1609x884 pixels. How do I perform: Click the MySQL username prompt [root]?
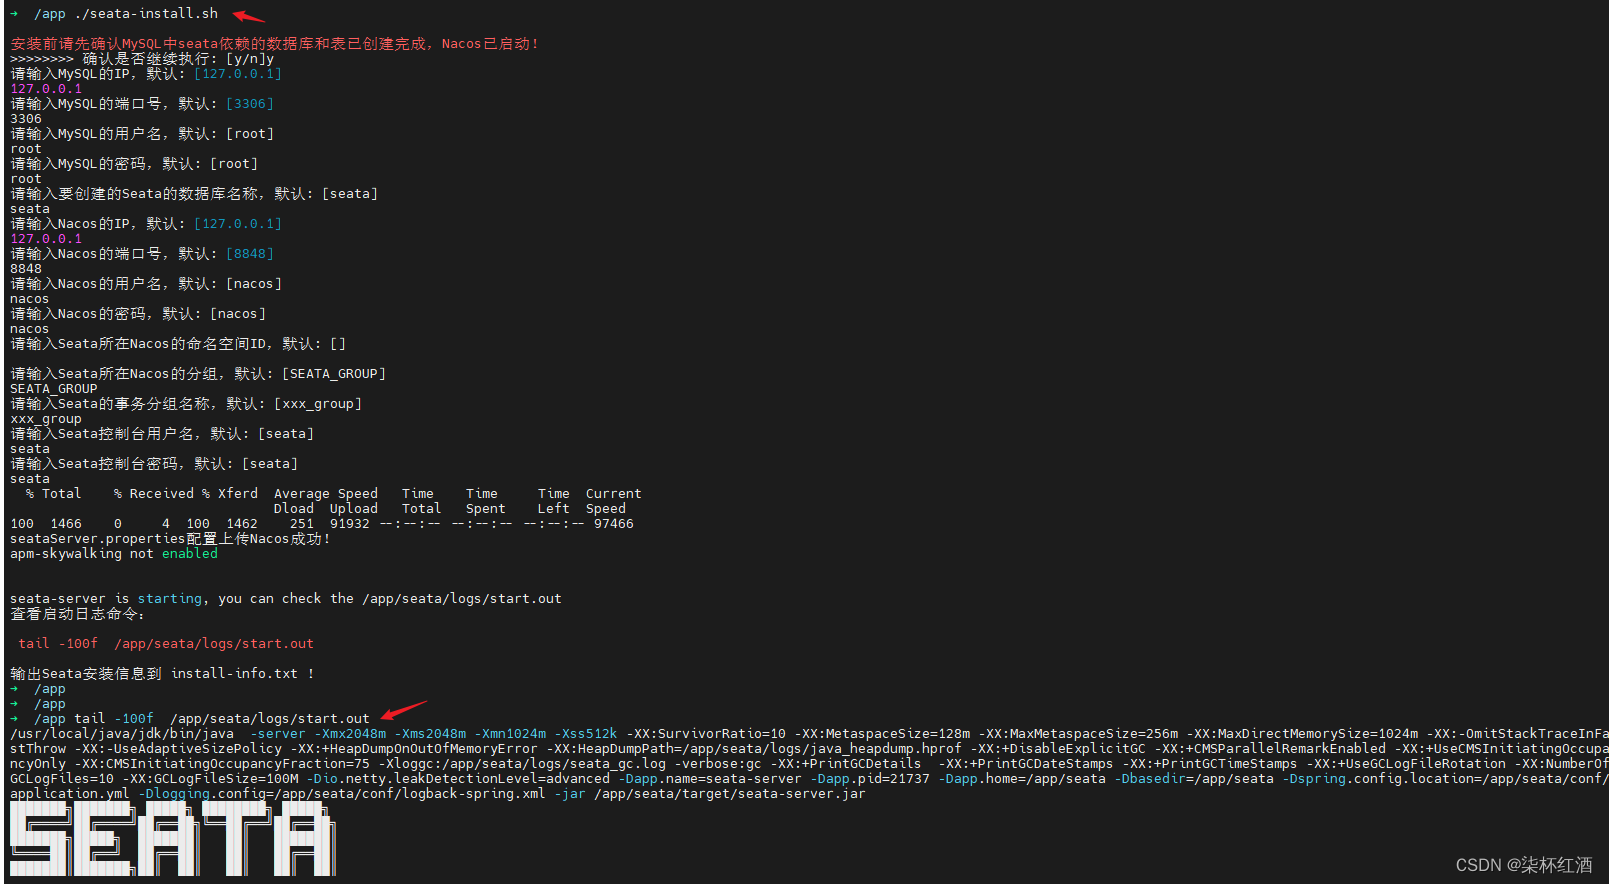[142, 133]
